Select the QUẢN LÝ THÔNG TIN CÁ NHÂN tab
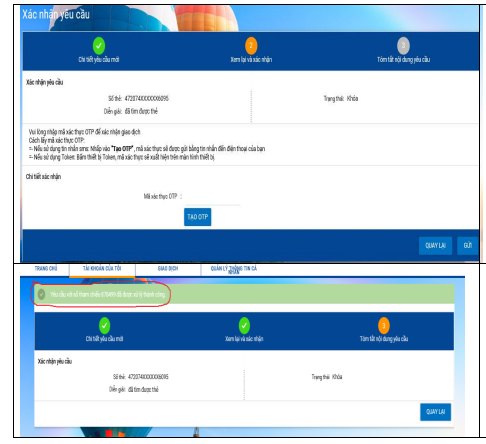This screenshot has width=486, height=444. click(234, 270)
